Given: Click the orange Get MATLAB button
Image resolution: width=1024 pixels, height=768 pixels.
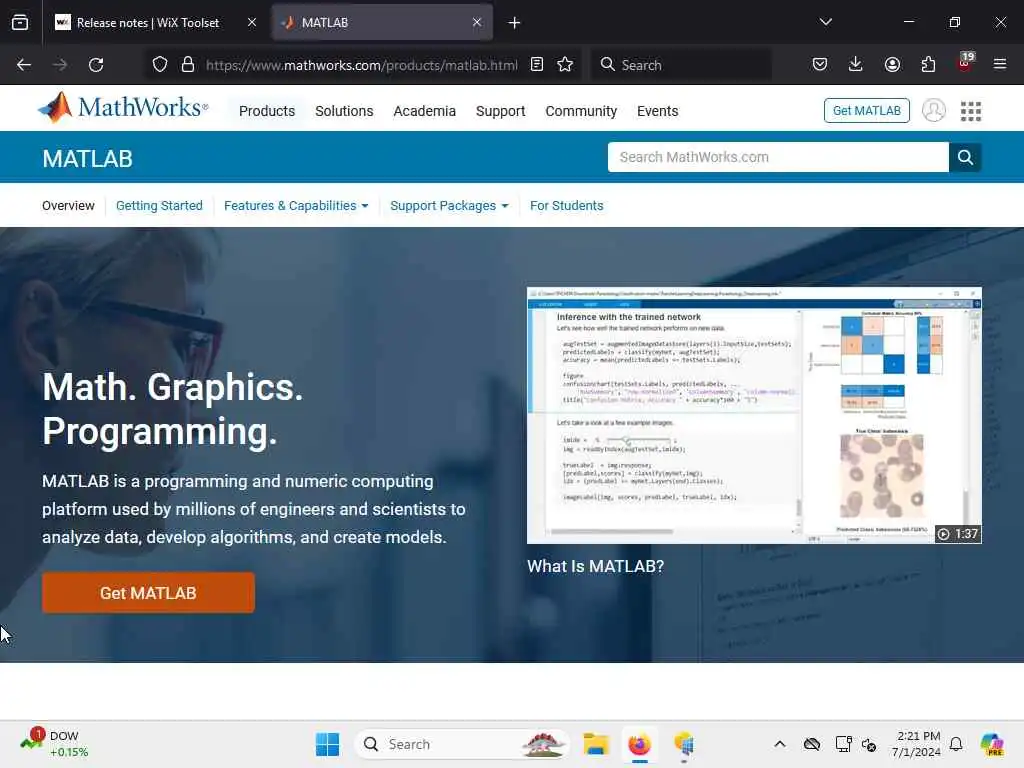Looking at the screenshot, I should [148, 593].
